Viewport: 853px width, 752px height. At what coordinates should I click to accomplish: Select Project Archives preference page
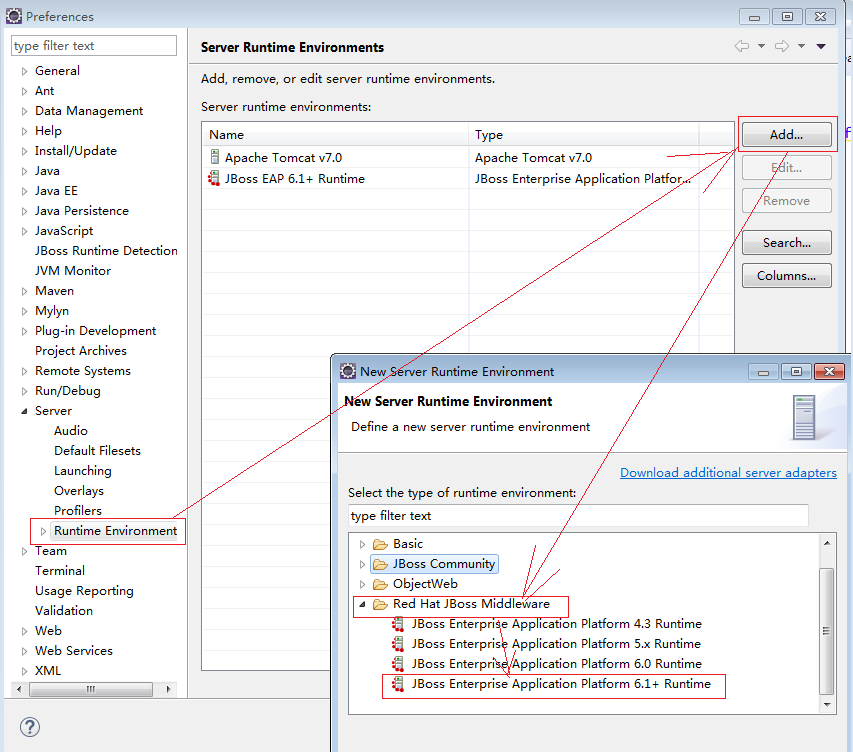click(81, 351)
